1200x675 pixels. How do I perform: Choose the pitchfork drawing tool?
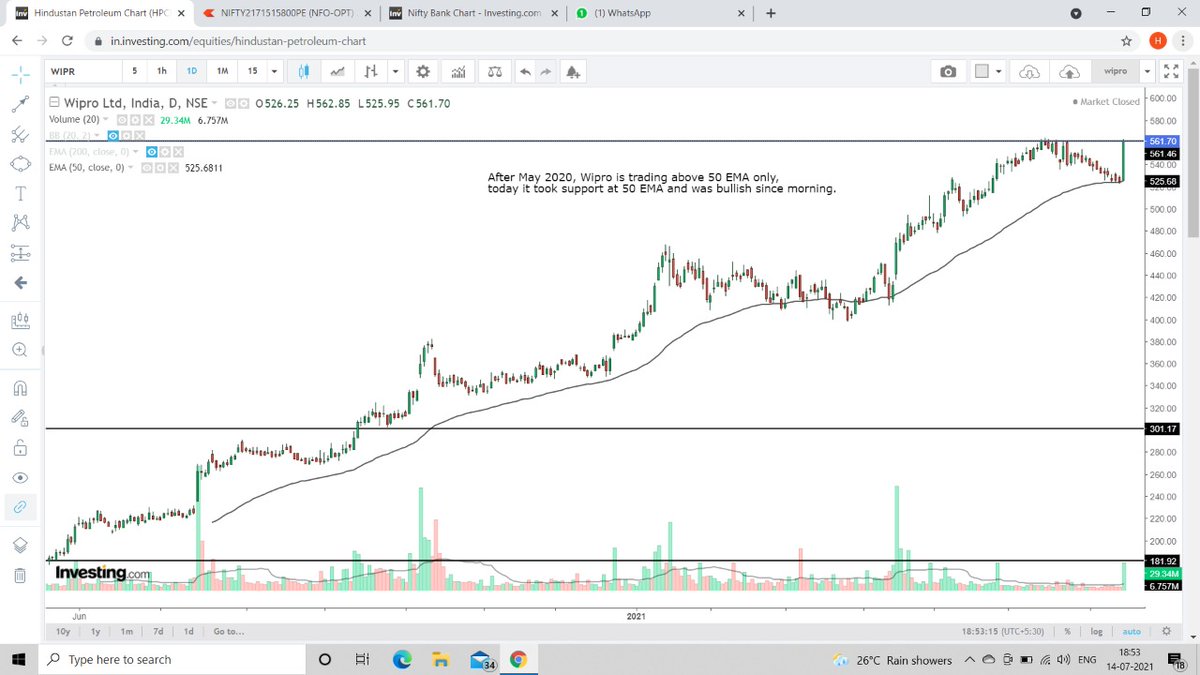[x=20, y=134]
